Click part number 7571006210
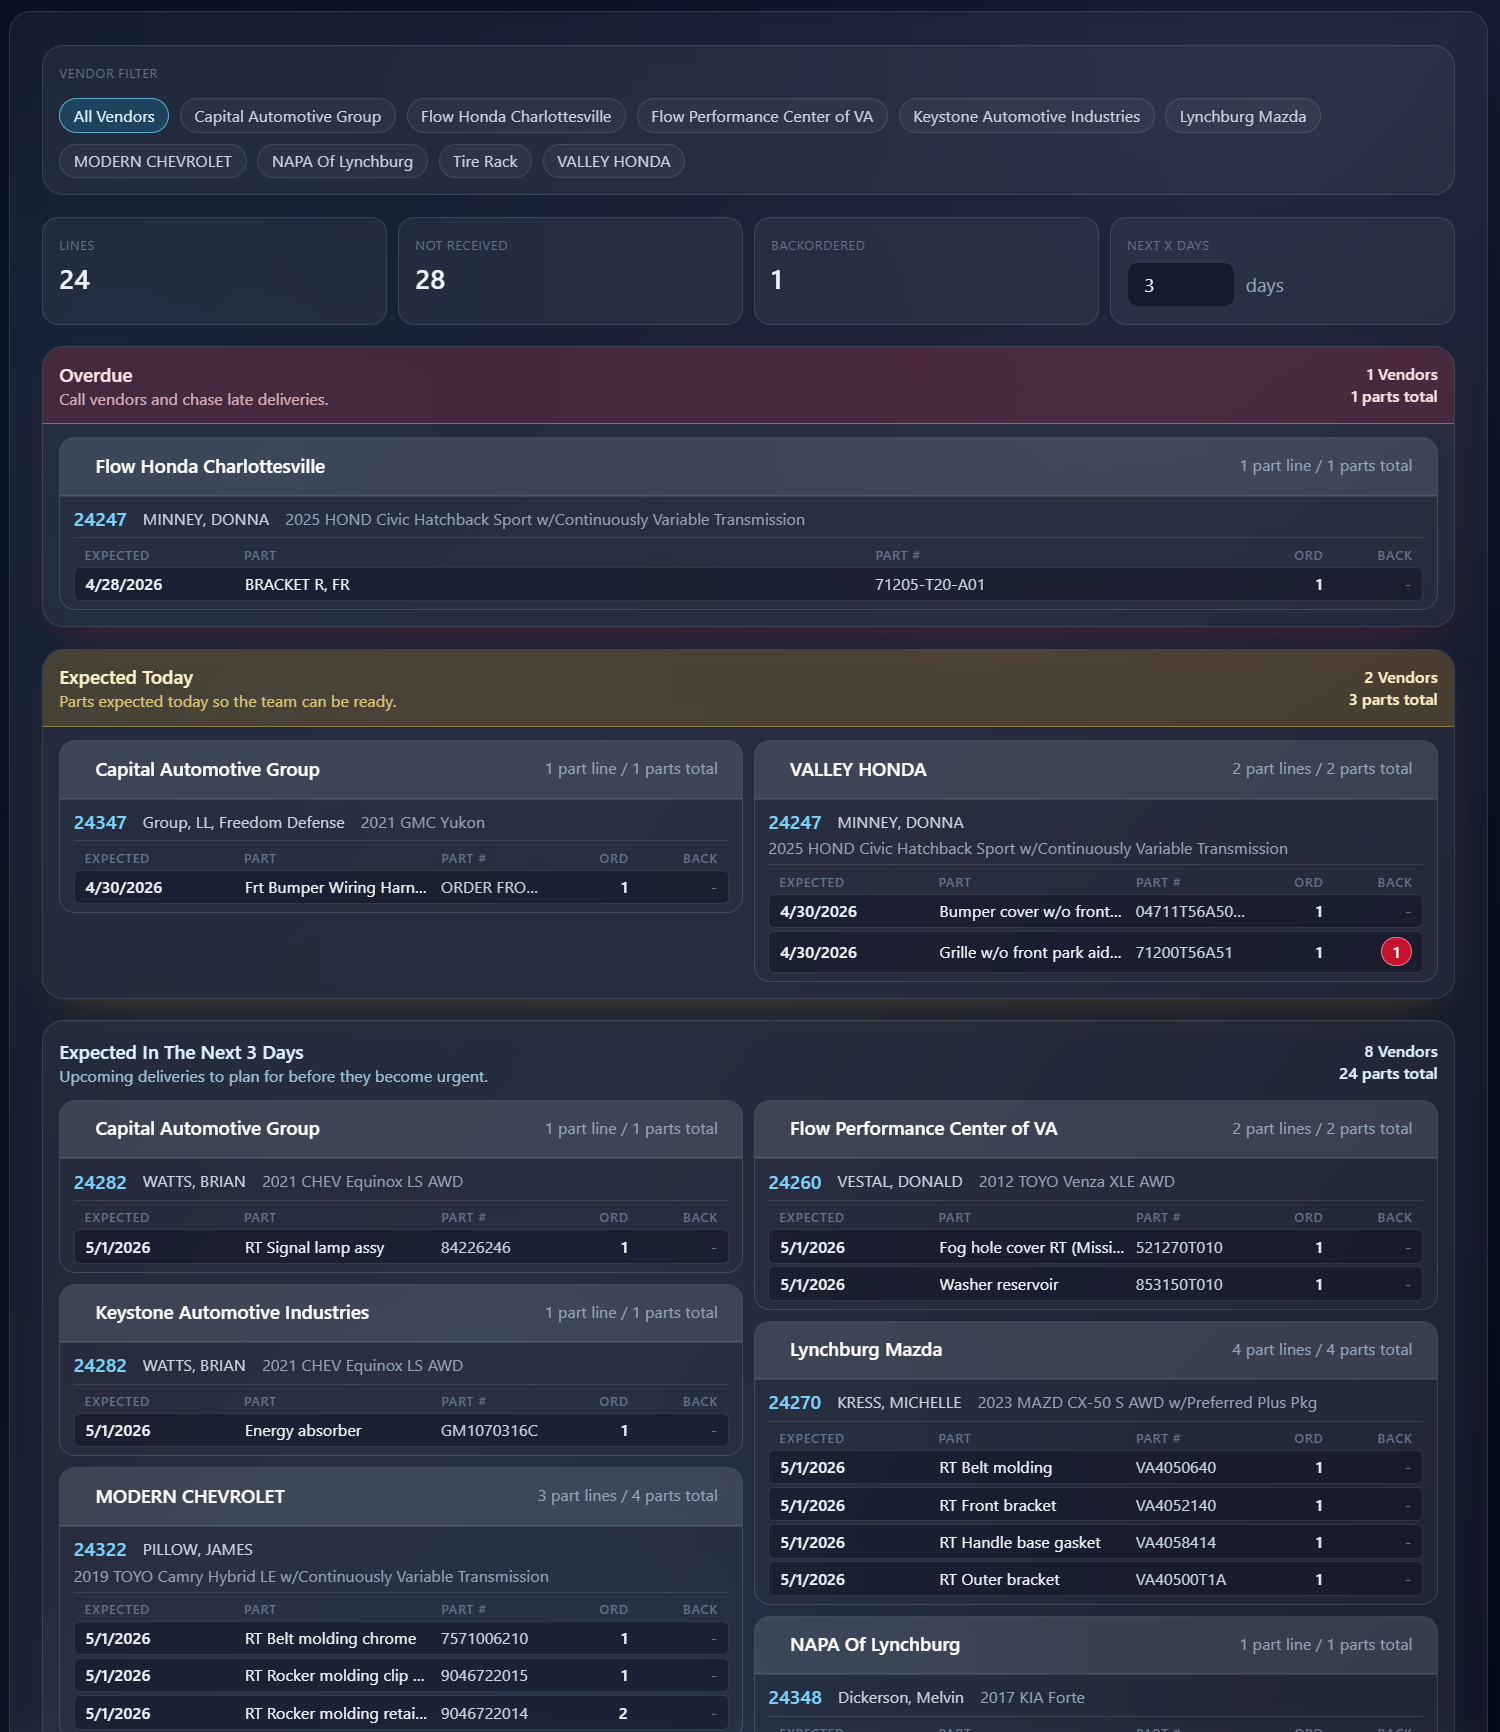1500x1732 pixels. [484, 1639]
